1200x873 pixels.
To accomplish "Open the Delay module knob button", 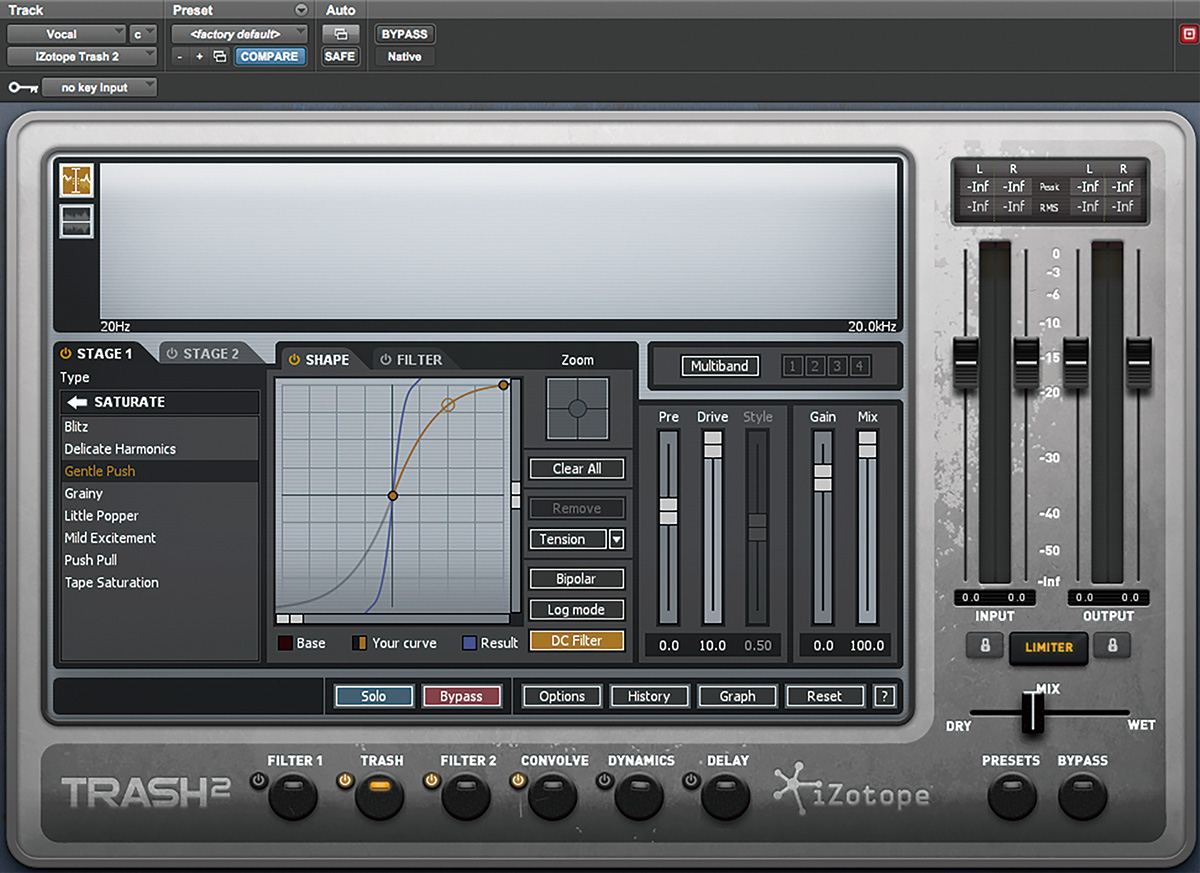I will [x=726, y=796].
